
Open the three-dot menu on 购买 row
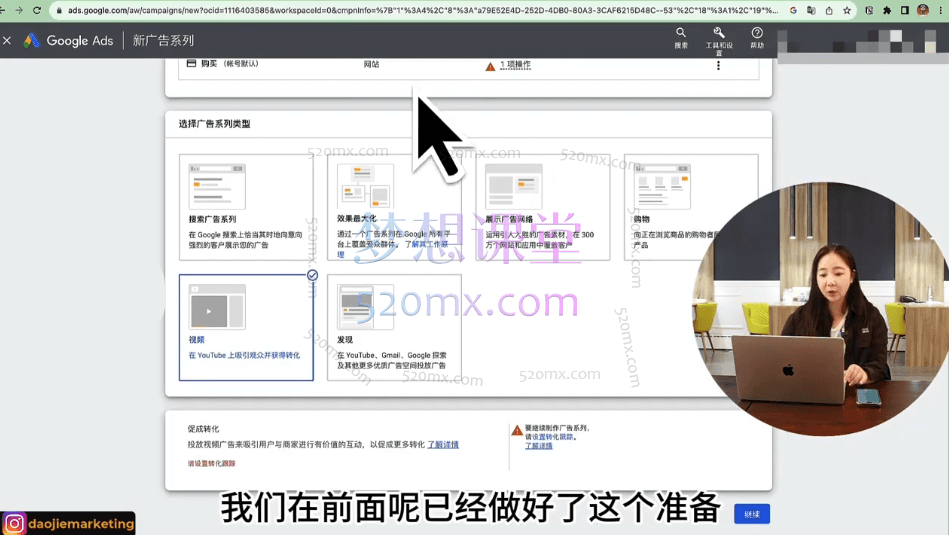click(x=718, y=65)
